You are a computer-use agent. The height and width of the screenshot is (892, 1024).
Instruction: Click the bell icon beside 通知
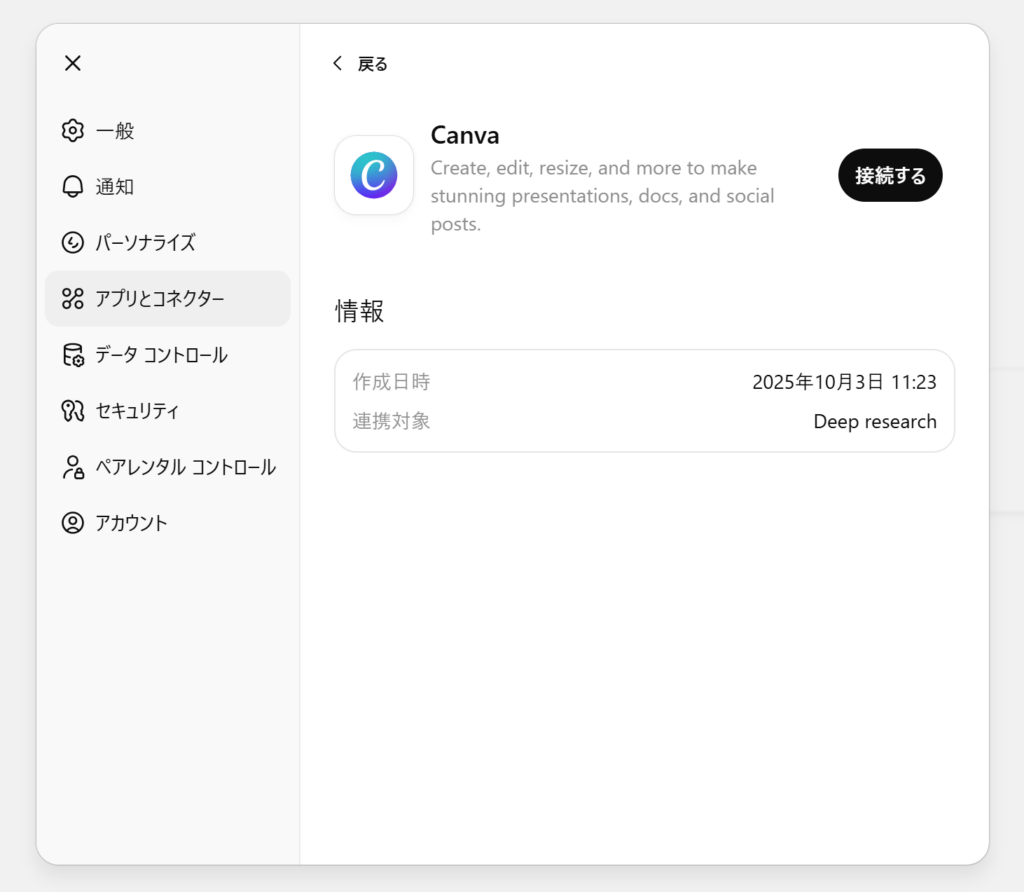coord(72,187)
